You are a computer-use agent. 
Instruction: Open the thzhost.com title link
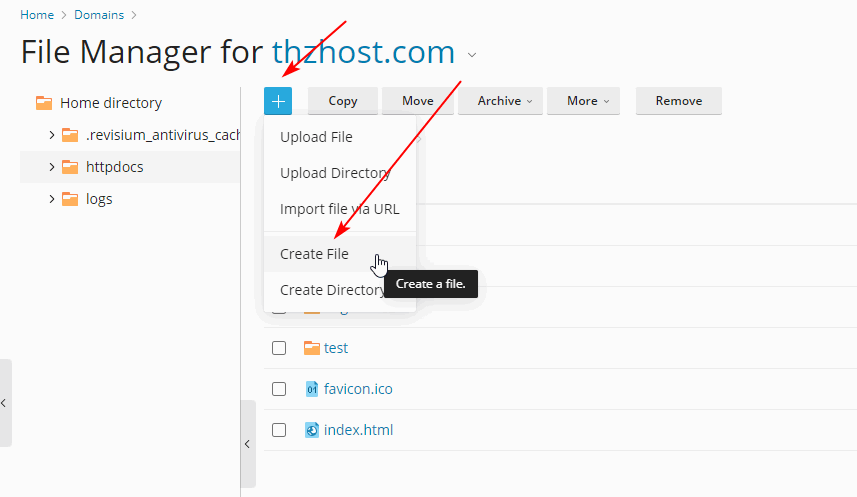pos(363,52)
